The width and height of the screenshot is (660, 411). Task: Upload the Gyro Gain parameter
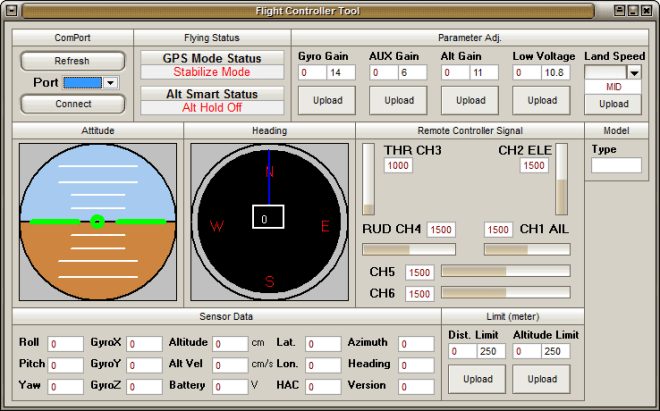[x=326, y=100]
